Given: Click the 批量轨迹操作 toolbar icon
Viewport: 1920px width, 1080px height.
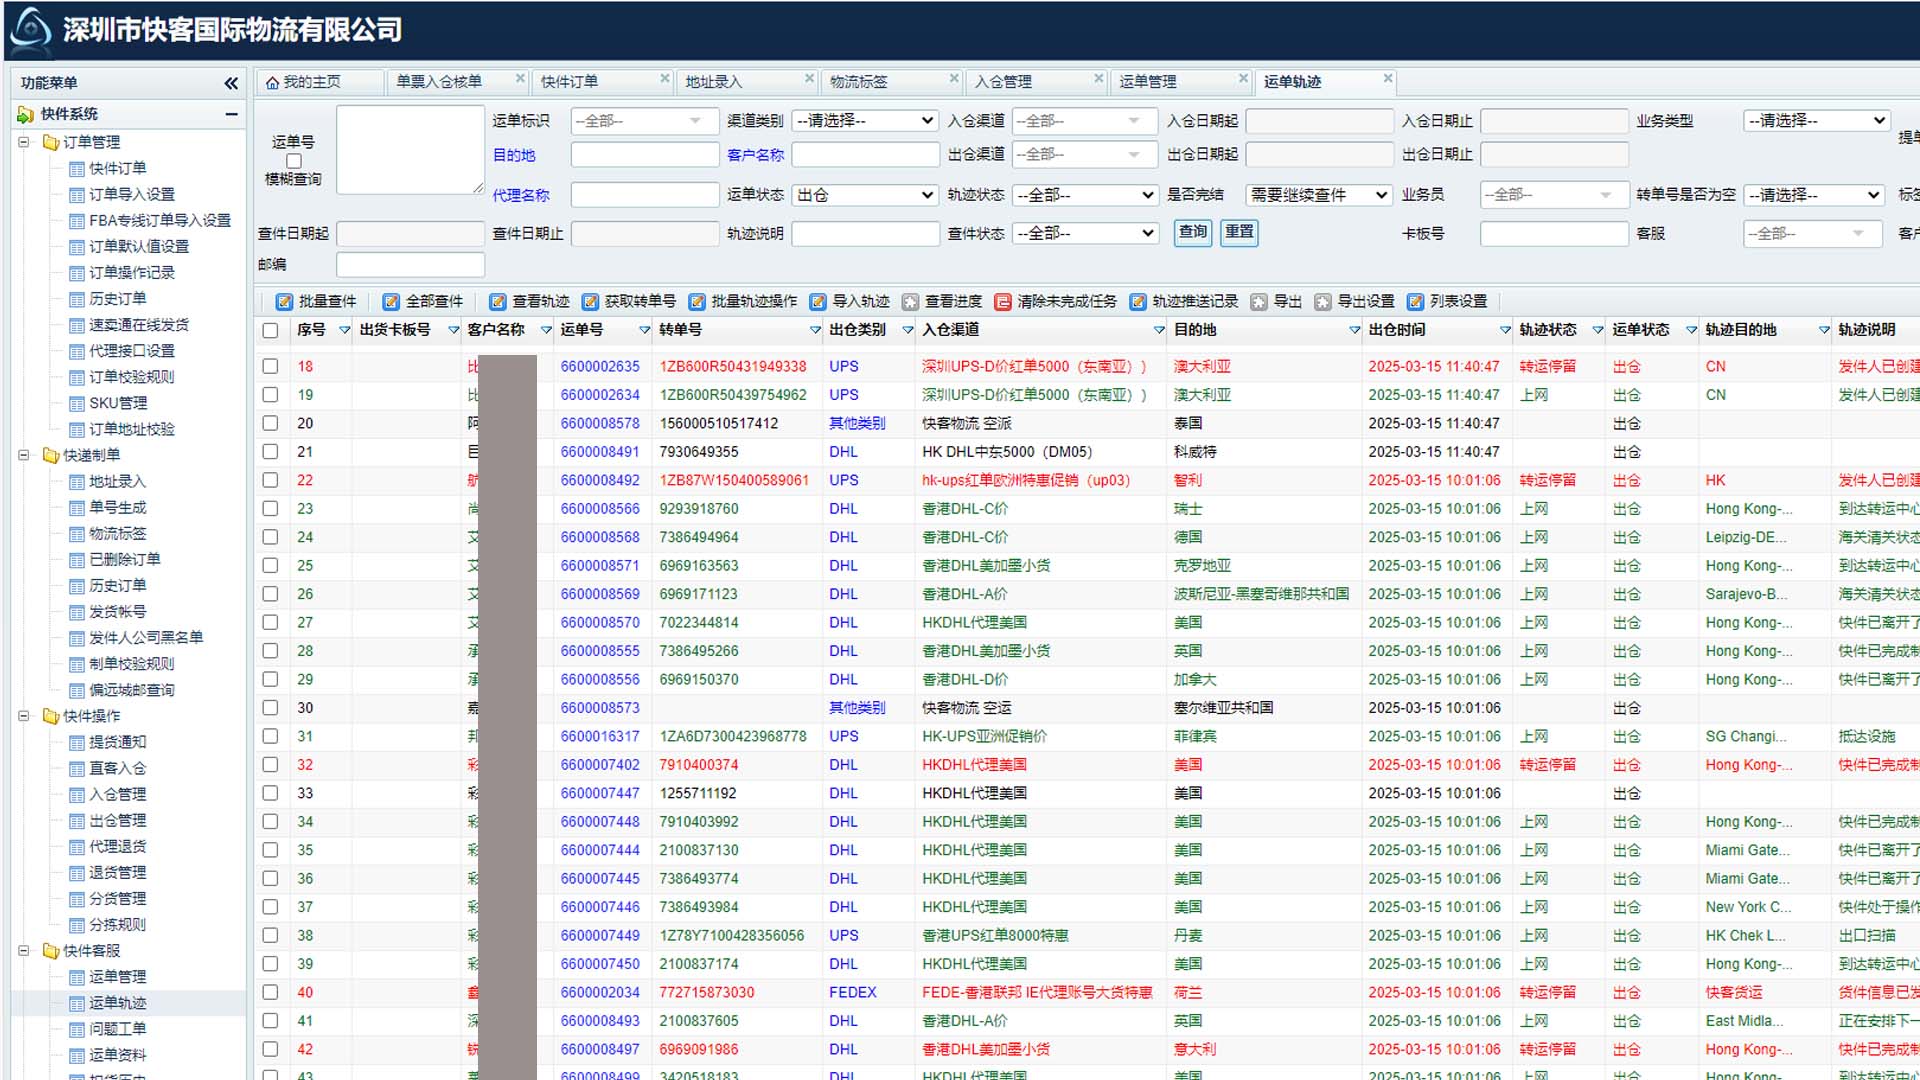Looking at the screenshot, I should pos(697,302).
